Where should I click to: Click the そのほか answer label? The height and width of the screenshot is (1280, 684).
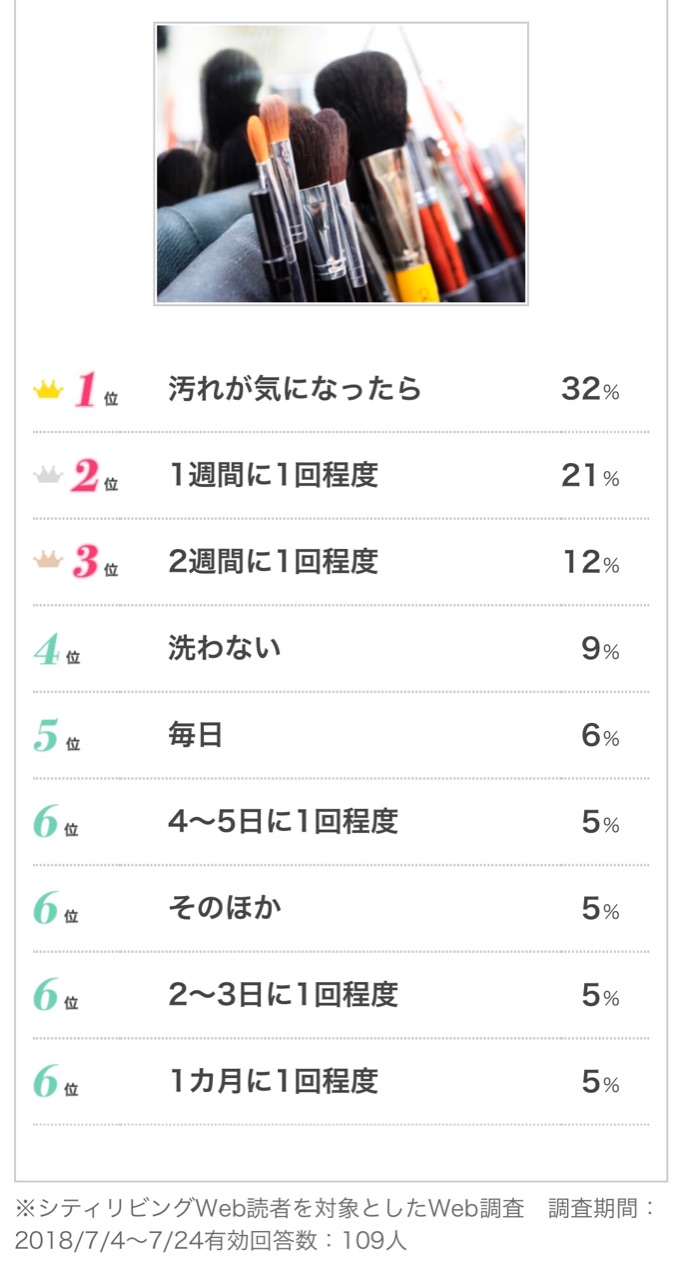pyautogui.click(x=224, y=908)
